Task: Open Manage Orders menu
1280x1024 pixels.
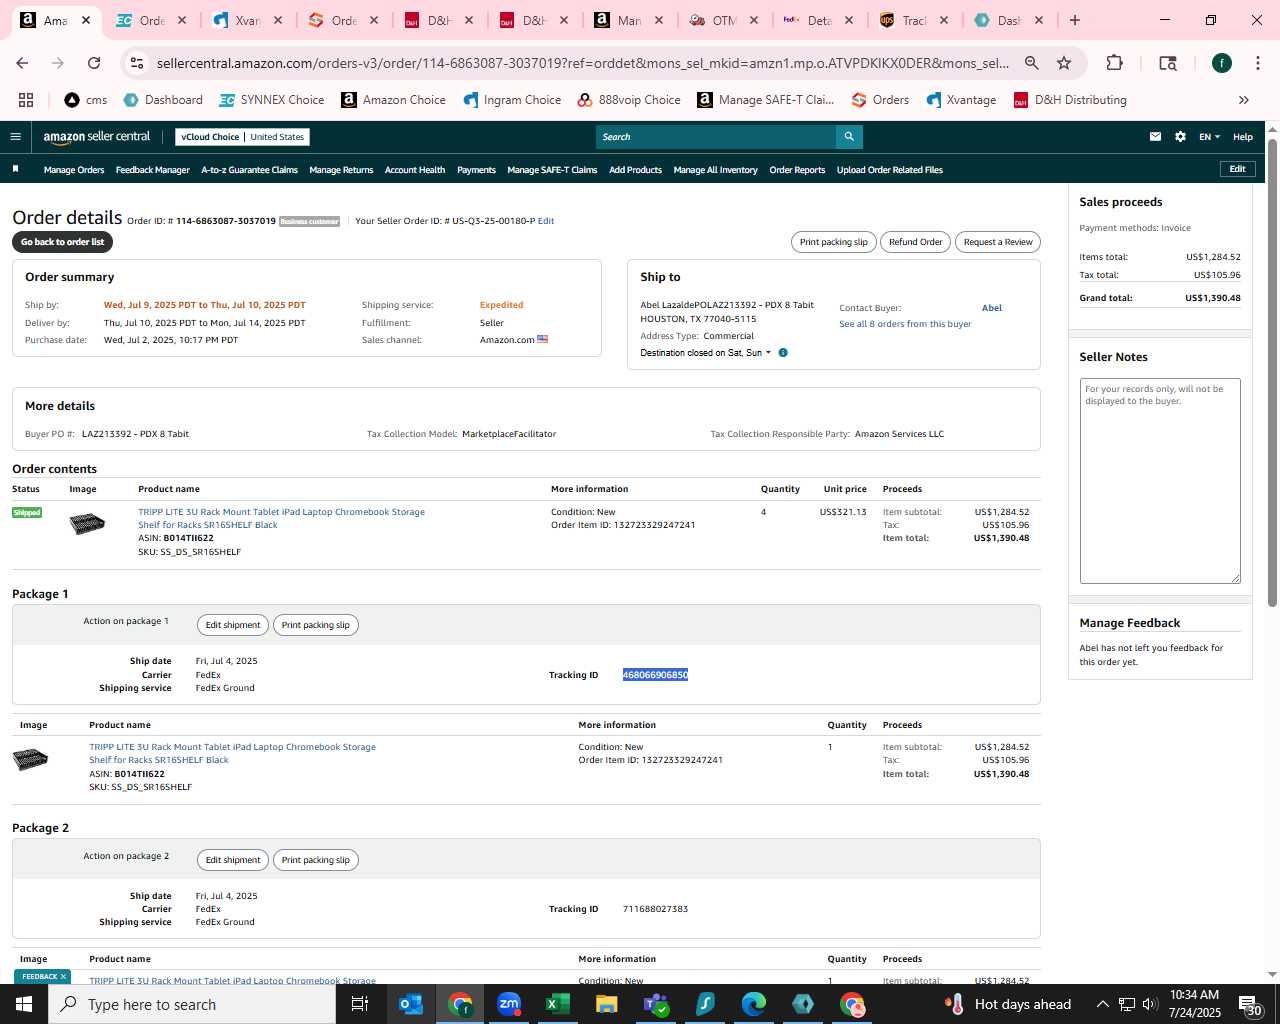Action: point(74,170)
